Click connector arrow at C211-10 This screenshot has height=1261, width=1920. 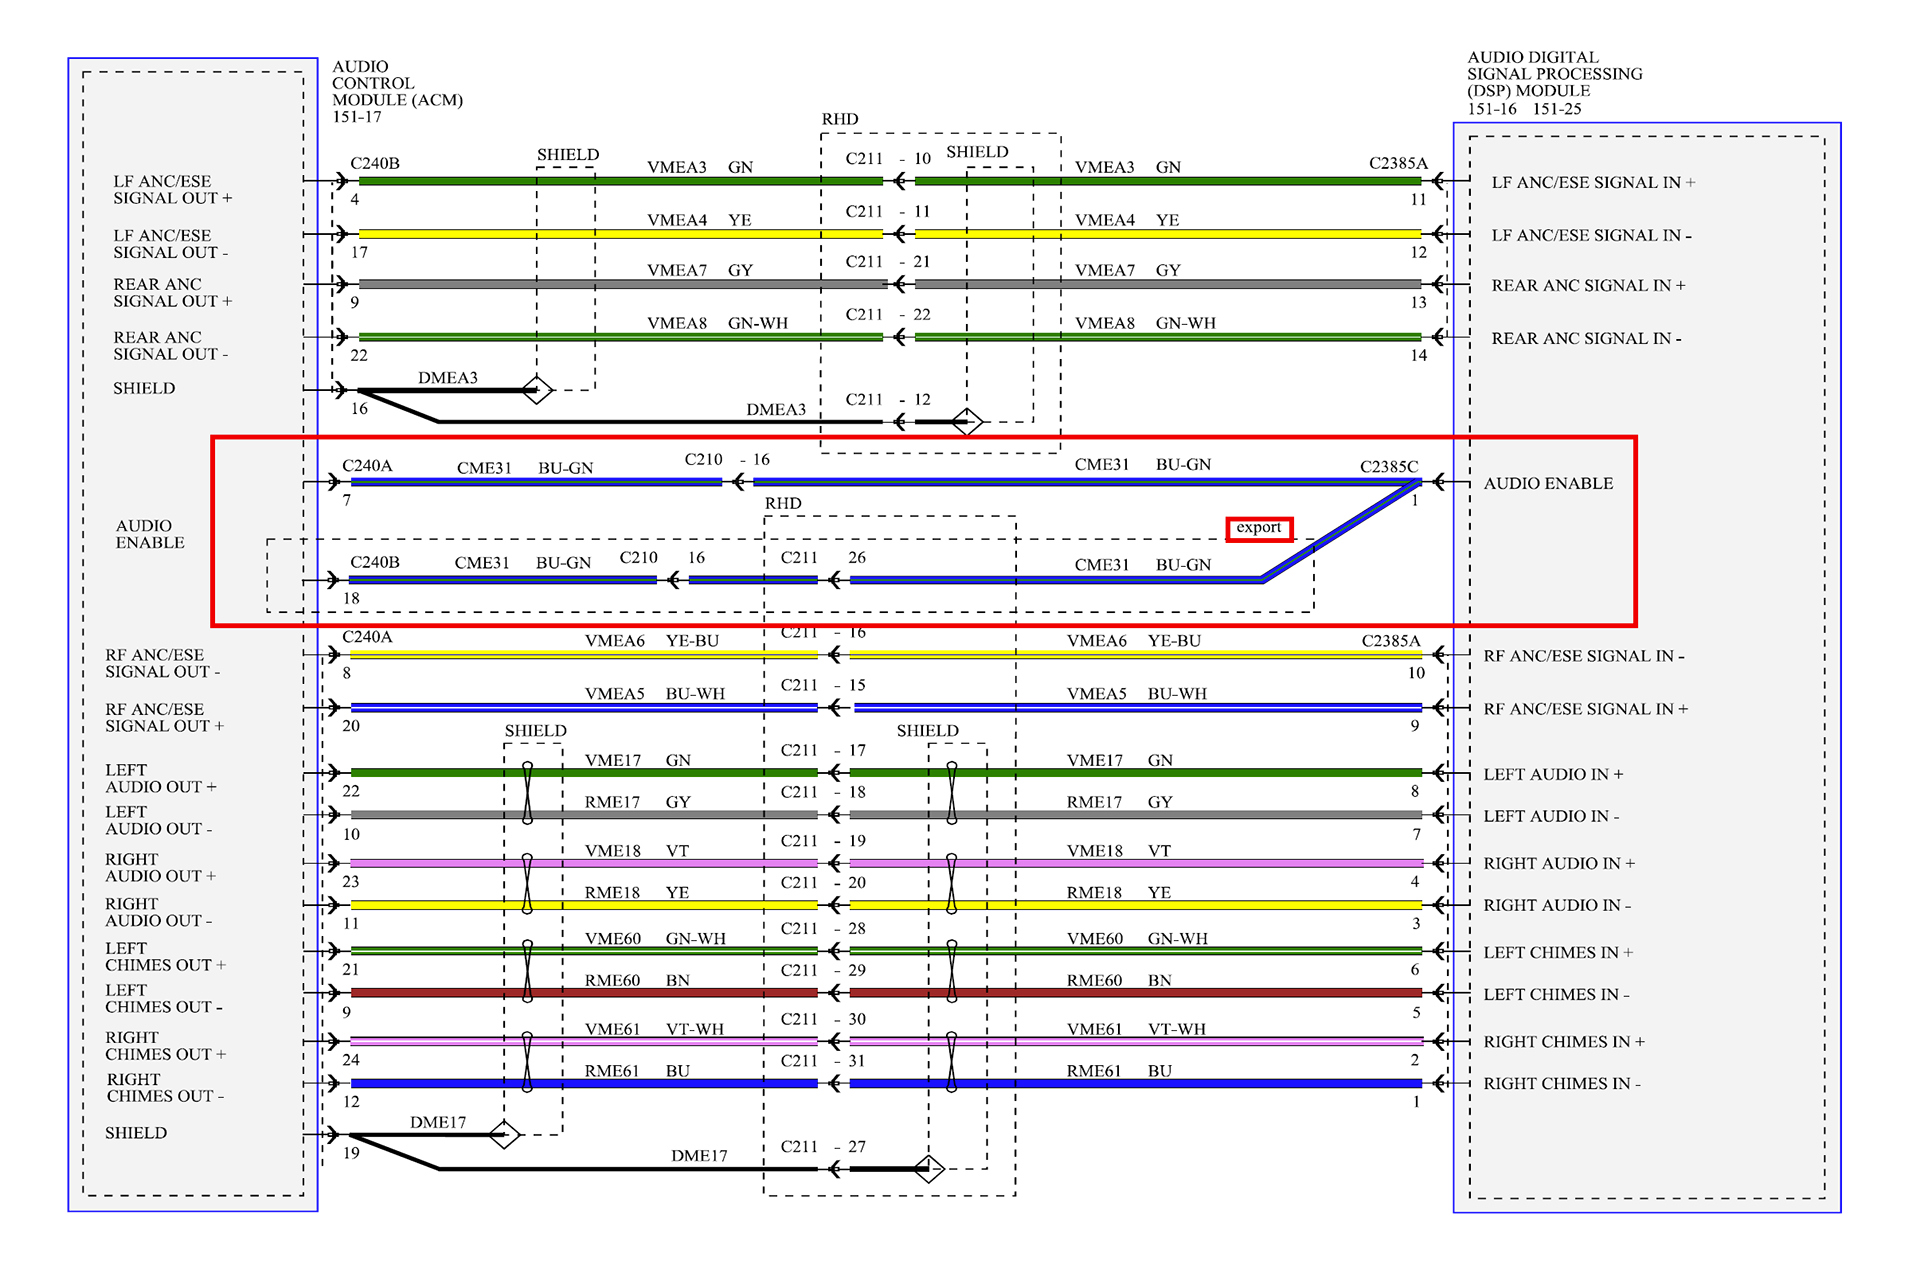coord(899,181)
